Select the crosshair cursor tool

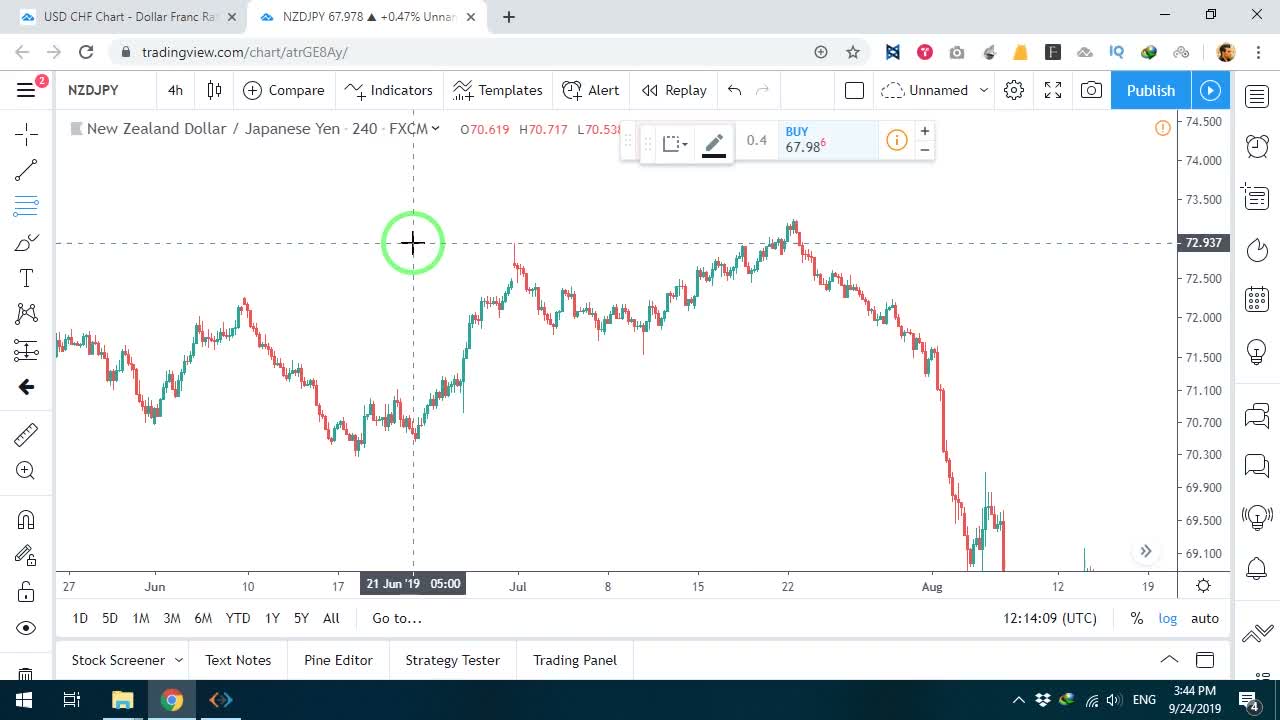[26, 133]
